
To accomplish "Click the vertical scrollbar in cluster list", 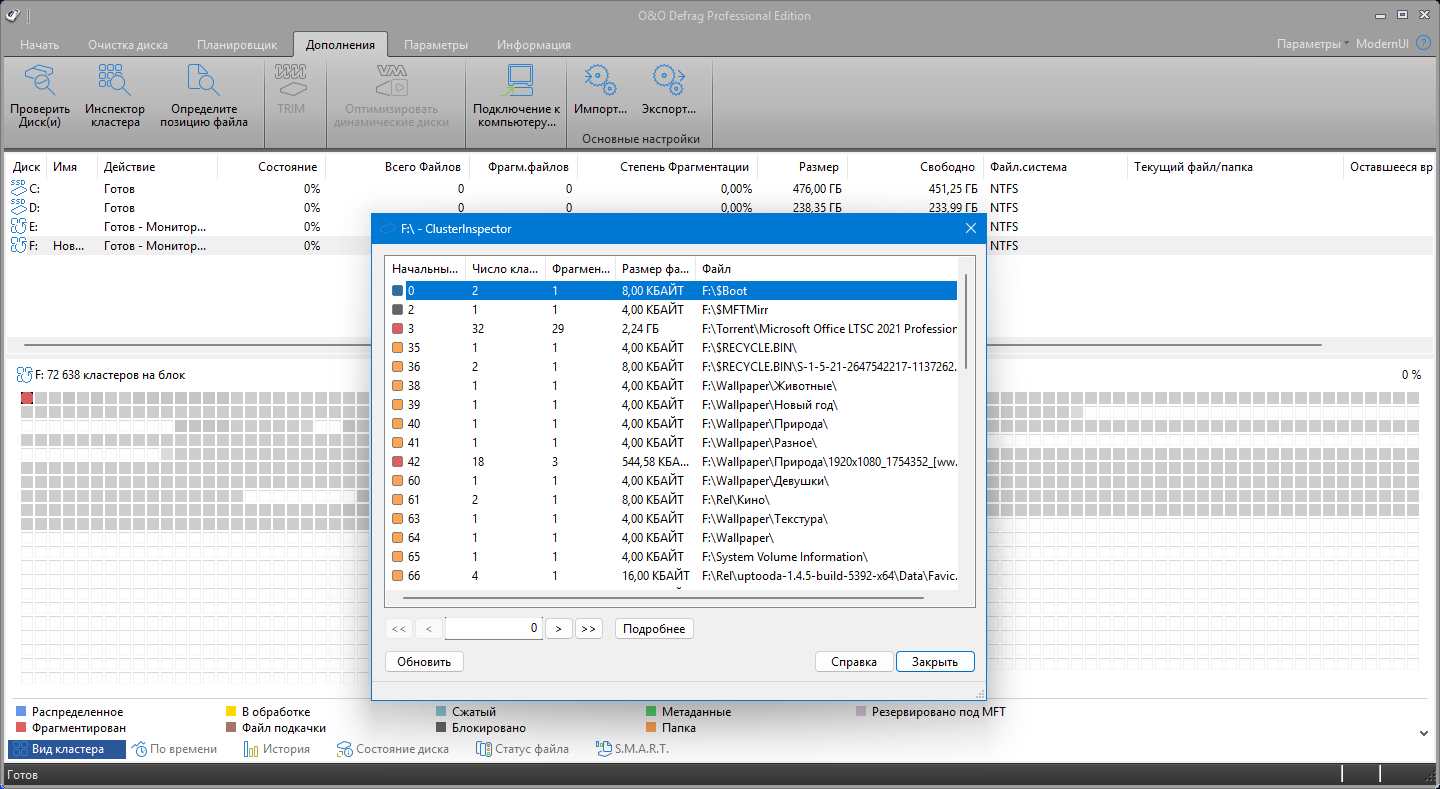I will [x=965, y=320].
